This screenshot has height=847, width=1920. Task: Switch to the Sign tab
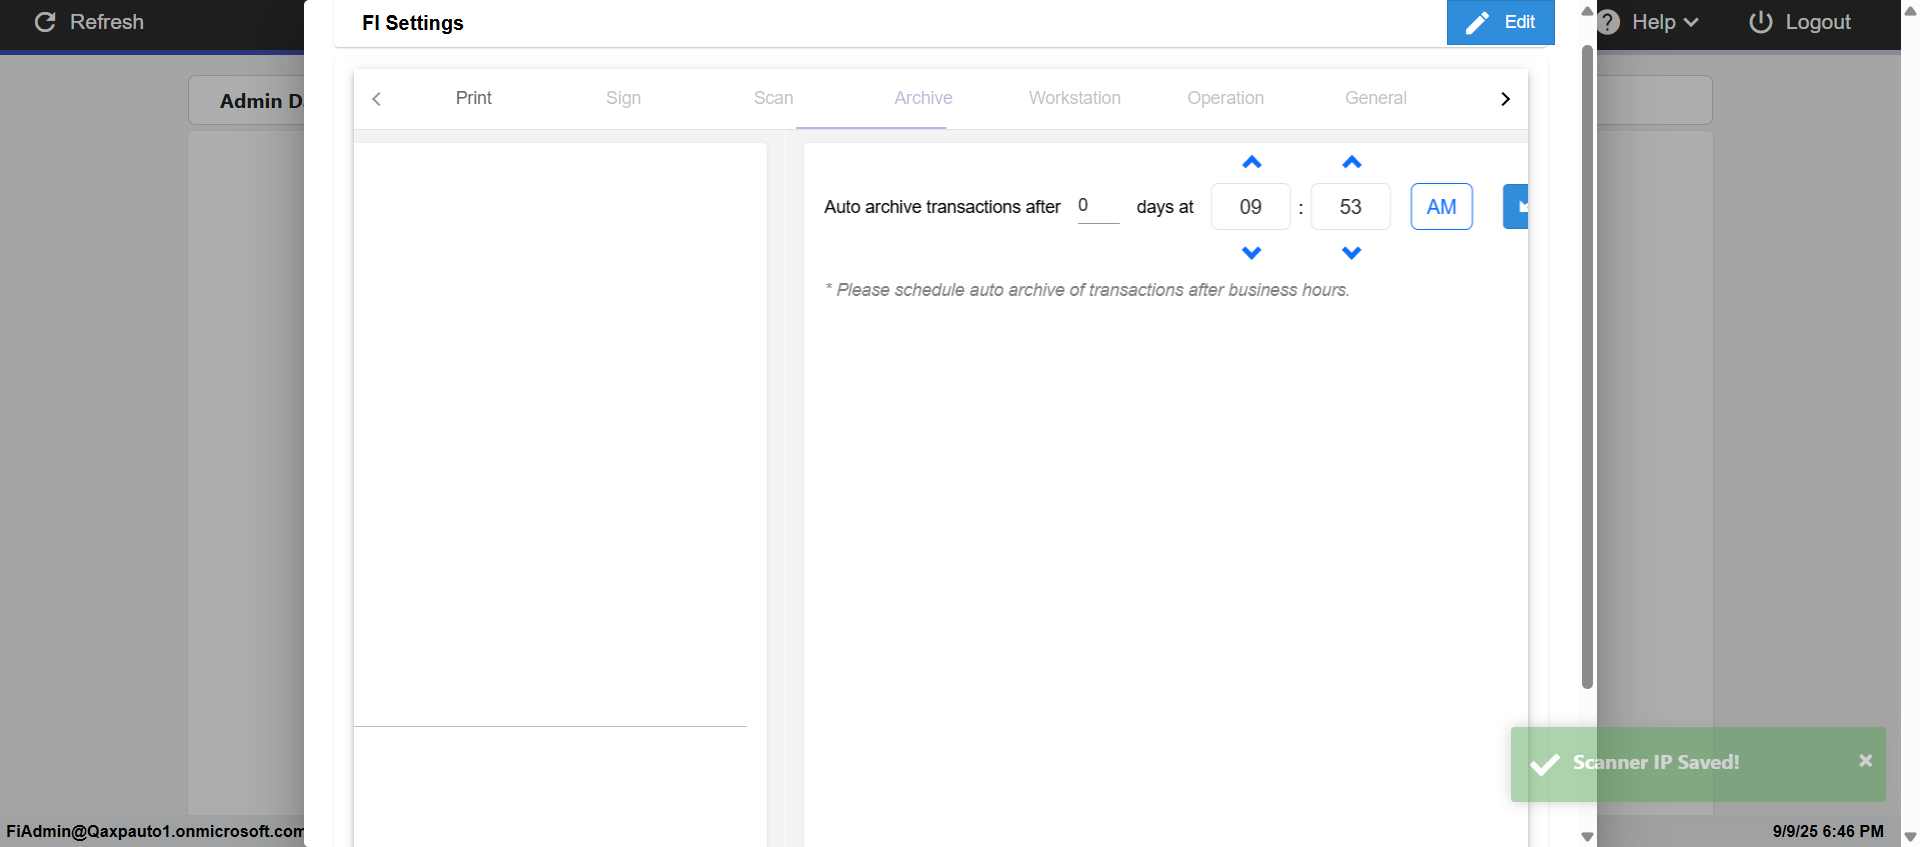tap(623, 98)
